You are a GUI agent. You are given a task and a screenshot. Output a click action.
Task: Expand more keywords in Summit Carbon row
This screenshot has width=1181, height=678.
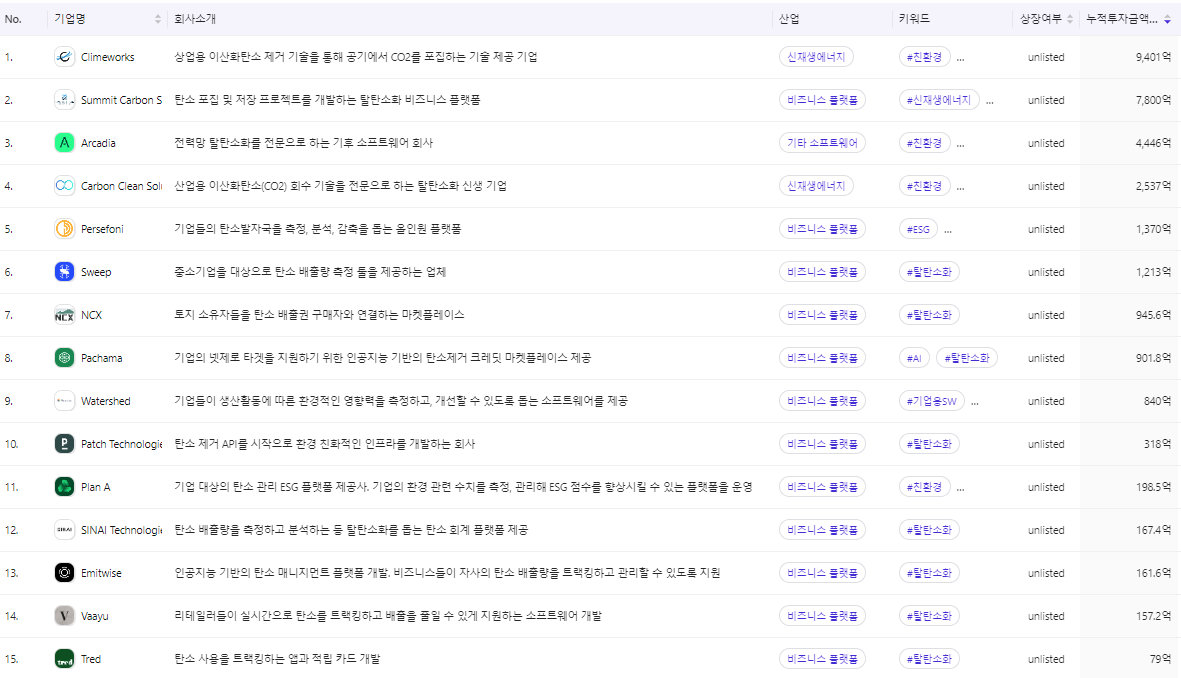tap(990, 101)
